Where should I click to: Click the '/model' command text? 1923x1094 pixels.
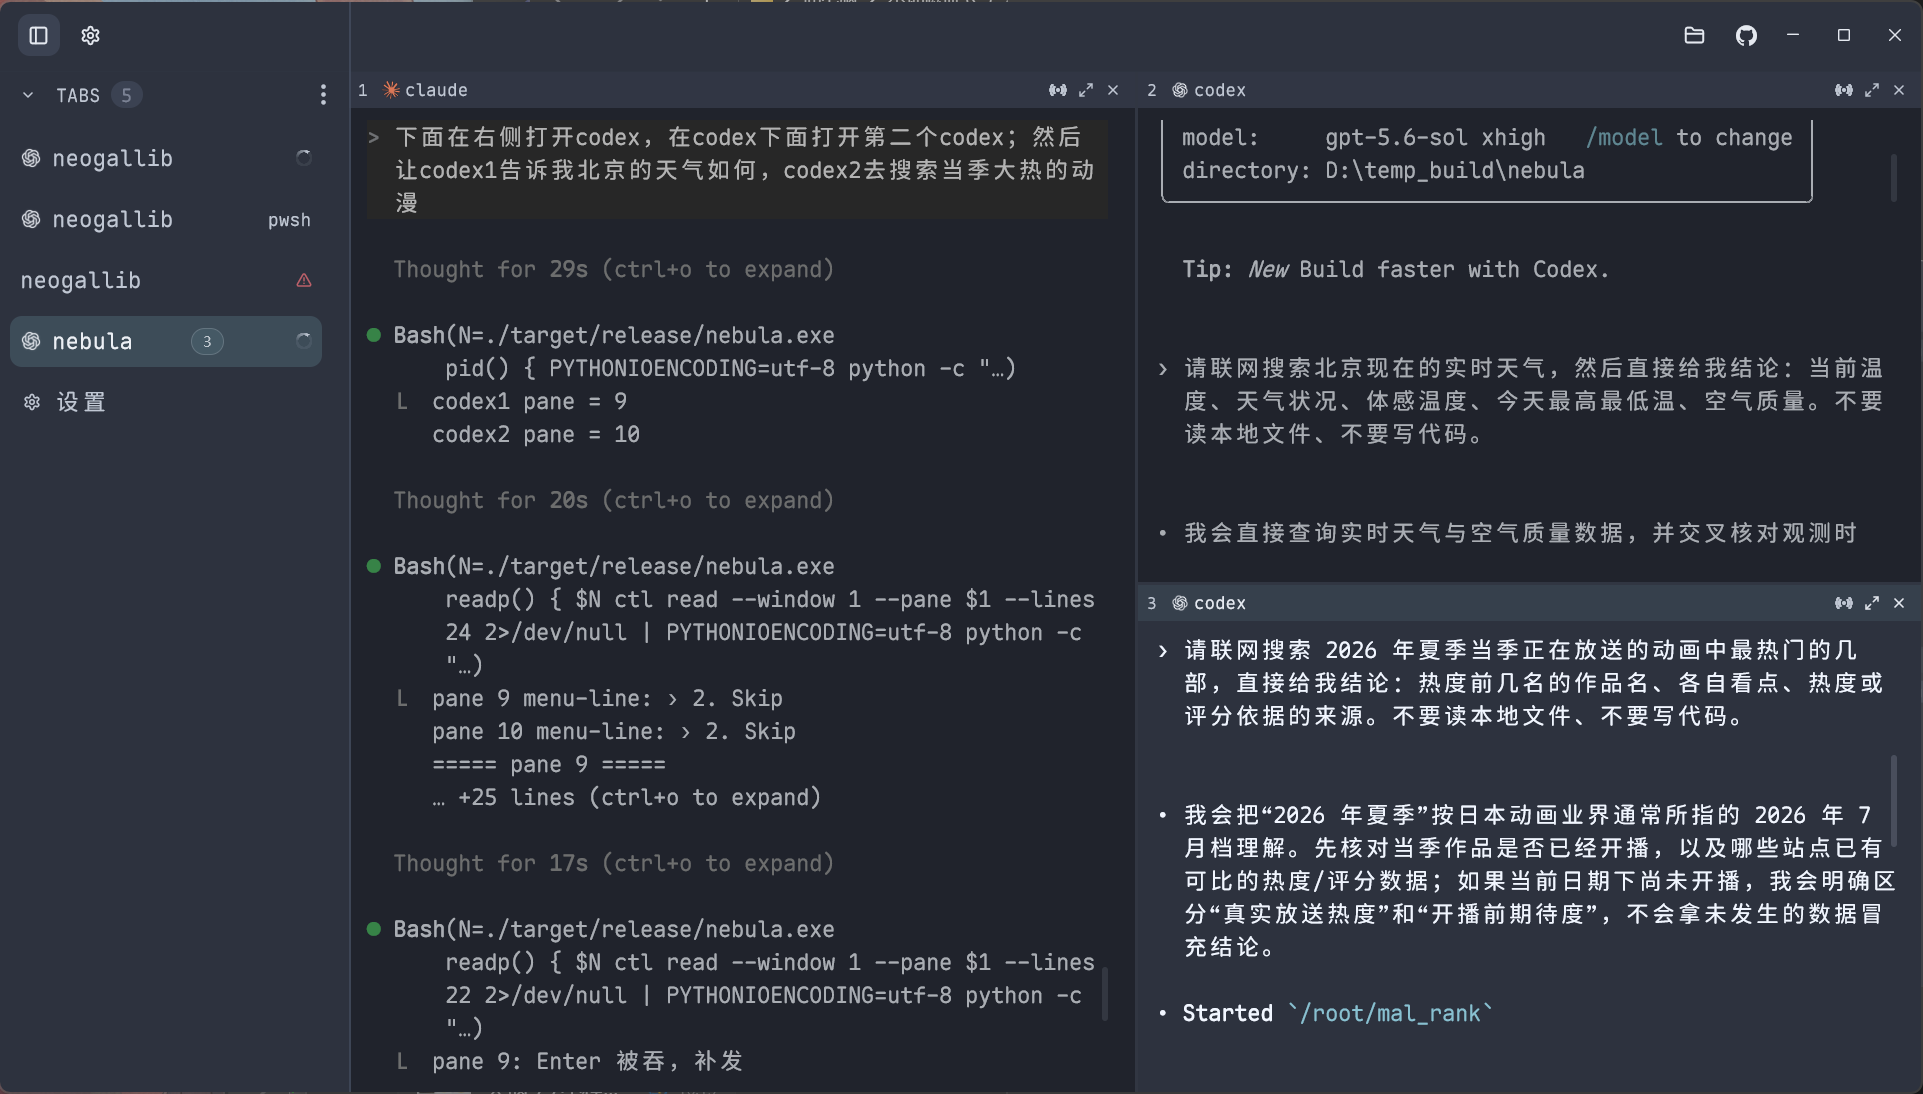point(1624,137)
